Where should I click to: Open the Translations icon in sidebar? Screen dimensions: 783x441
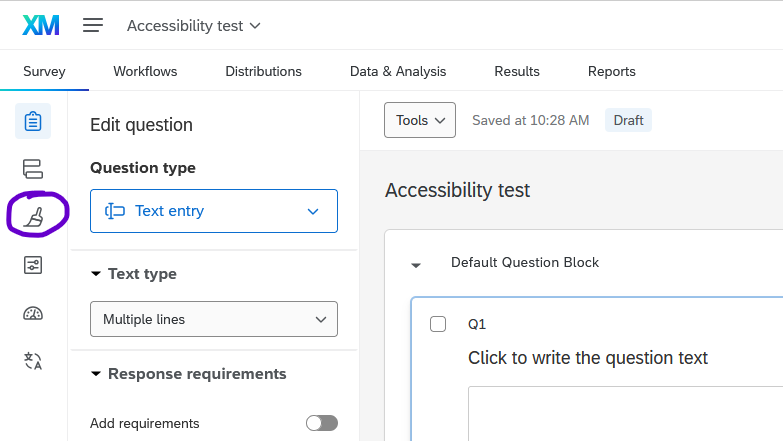tap(33, 361)
